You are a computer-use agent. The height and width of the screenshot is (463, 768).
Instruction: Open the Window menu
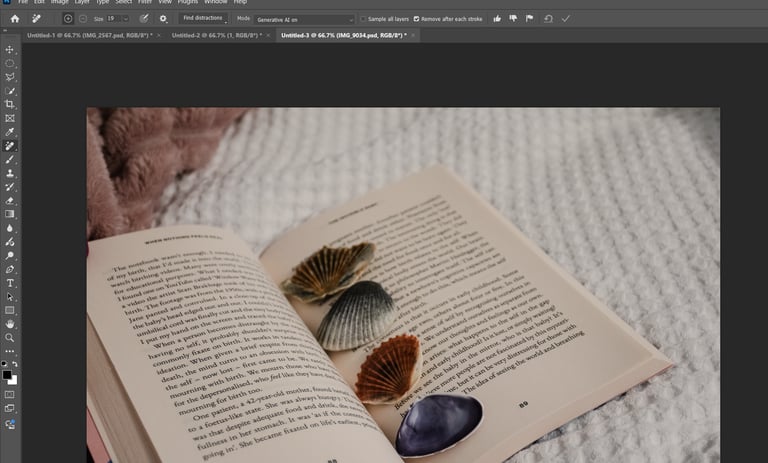click(216, 2)
